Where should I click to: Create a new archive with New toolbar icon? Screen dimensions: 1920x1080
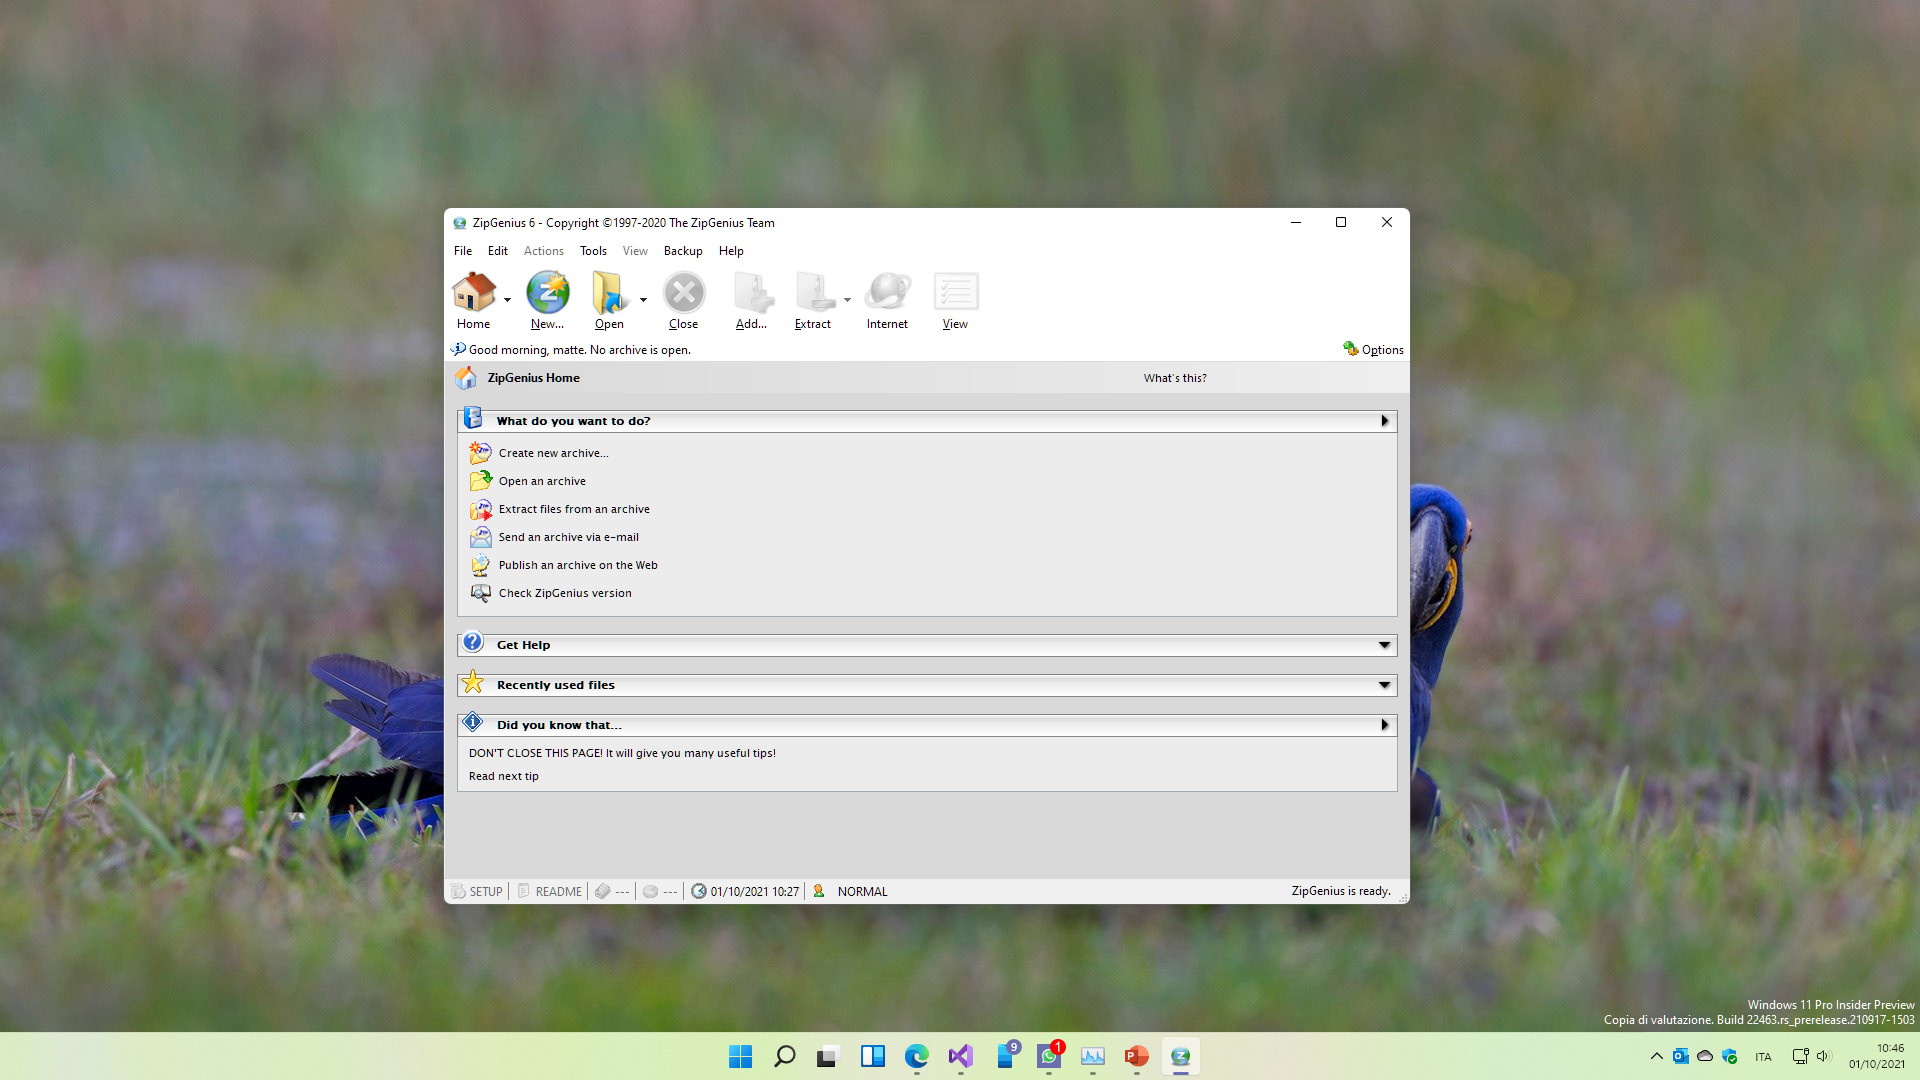(548, 293)
